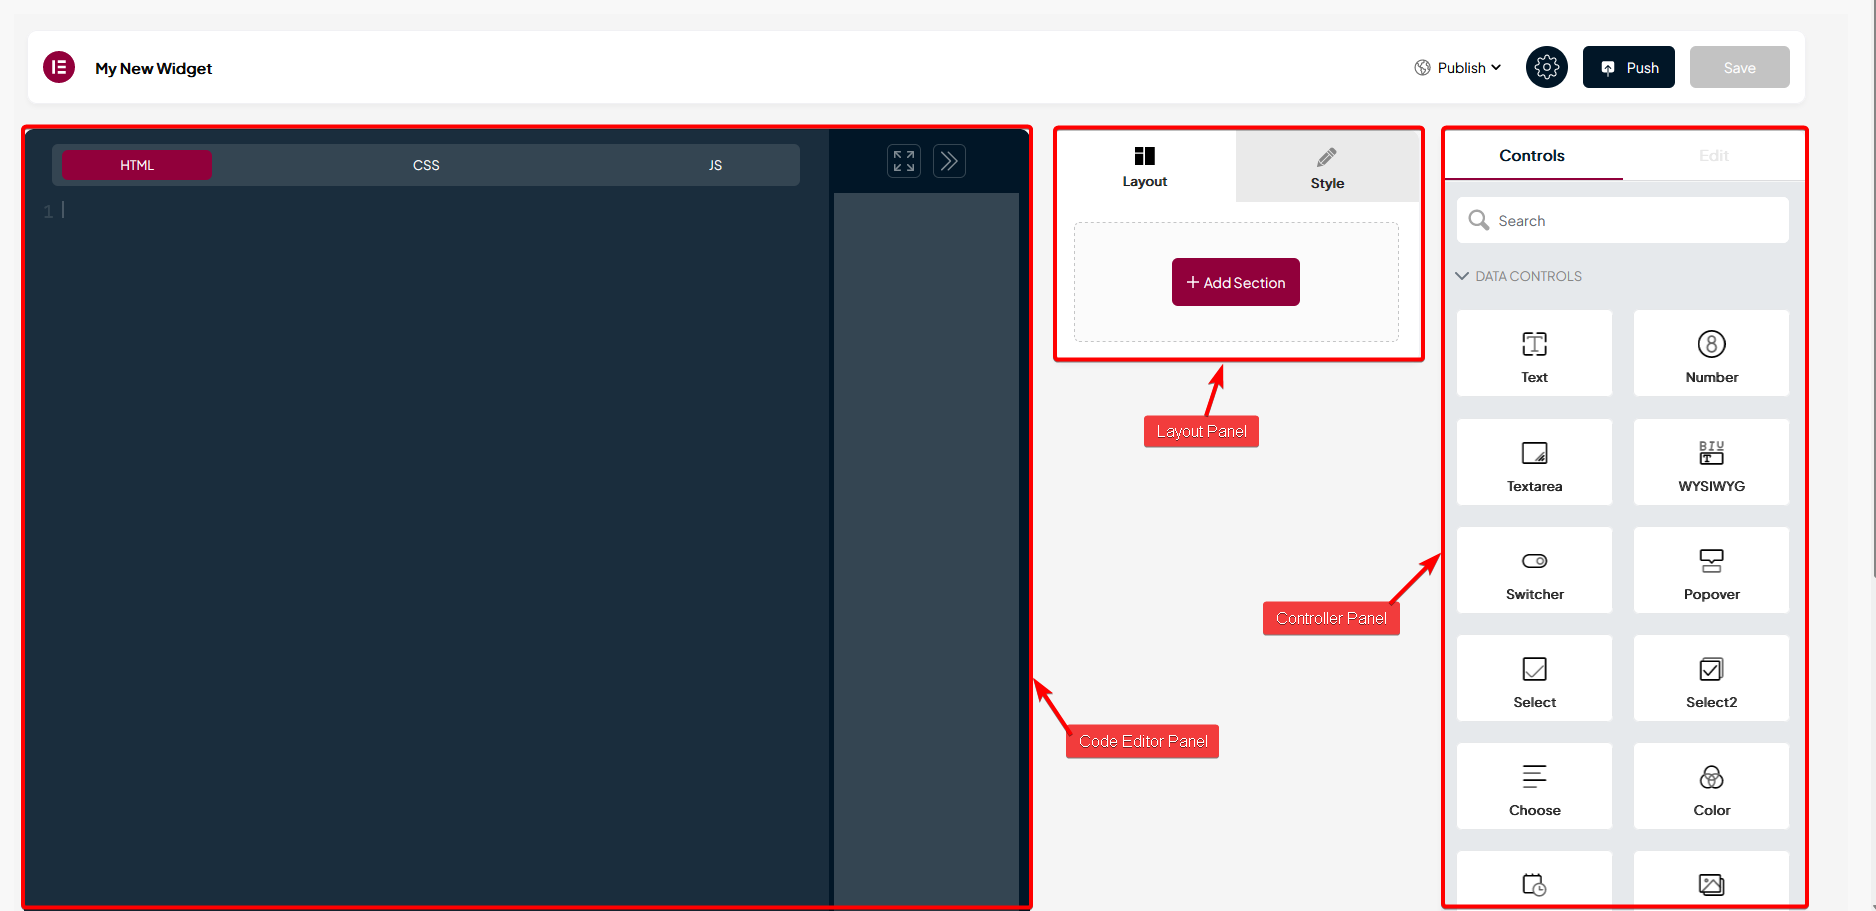Viewport: 1876px width, 911px height.
Task: Switch to the Style tab
Action: [x=1327, y=168]
